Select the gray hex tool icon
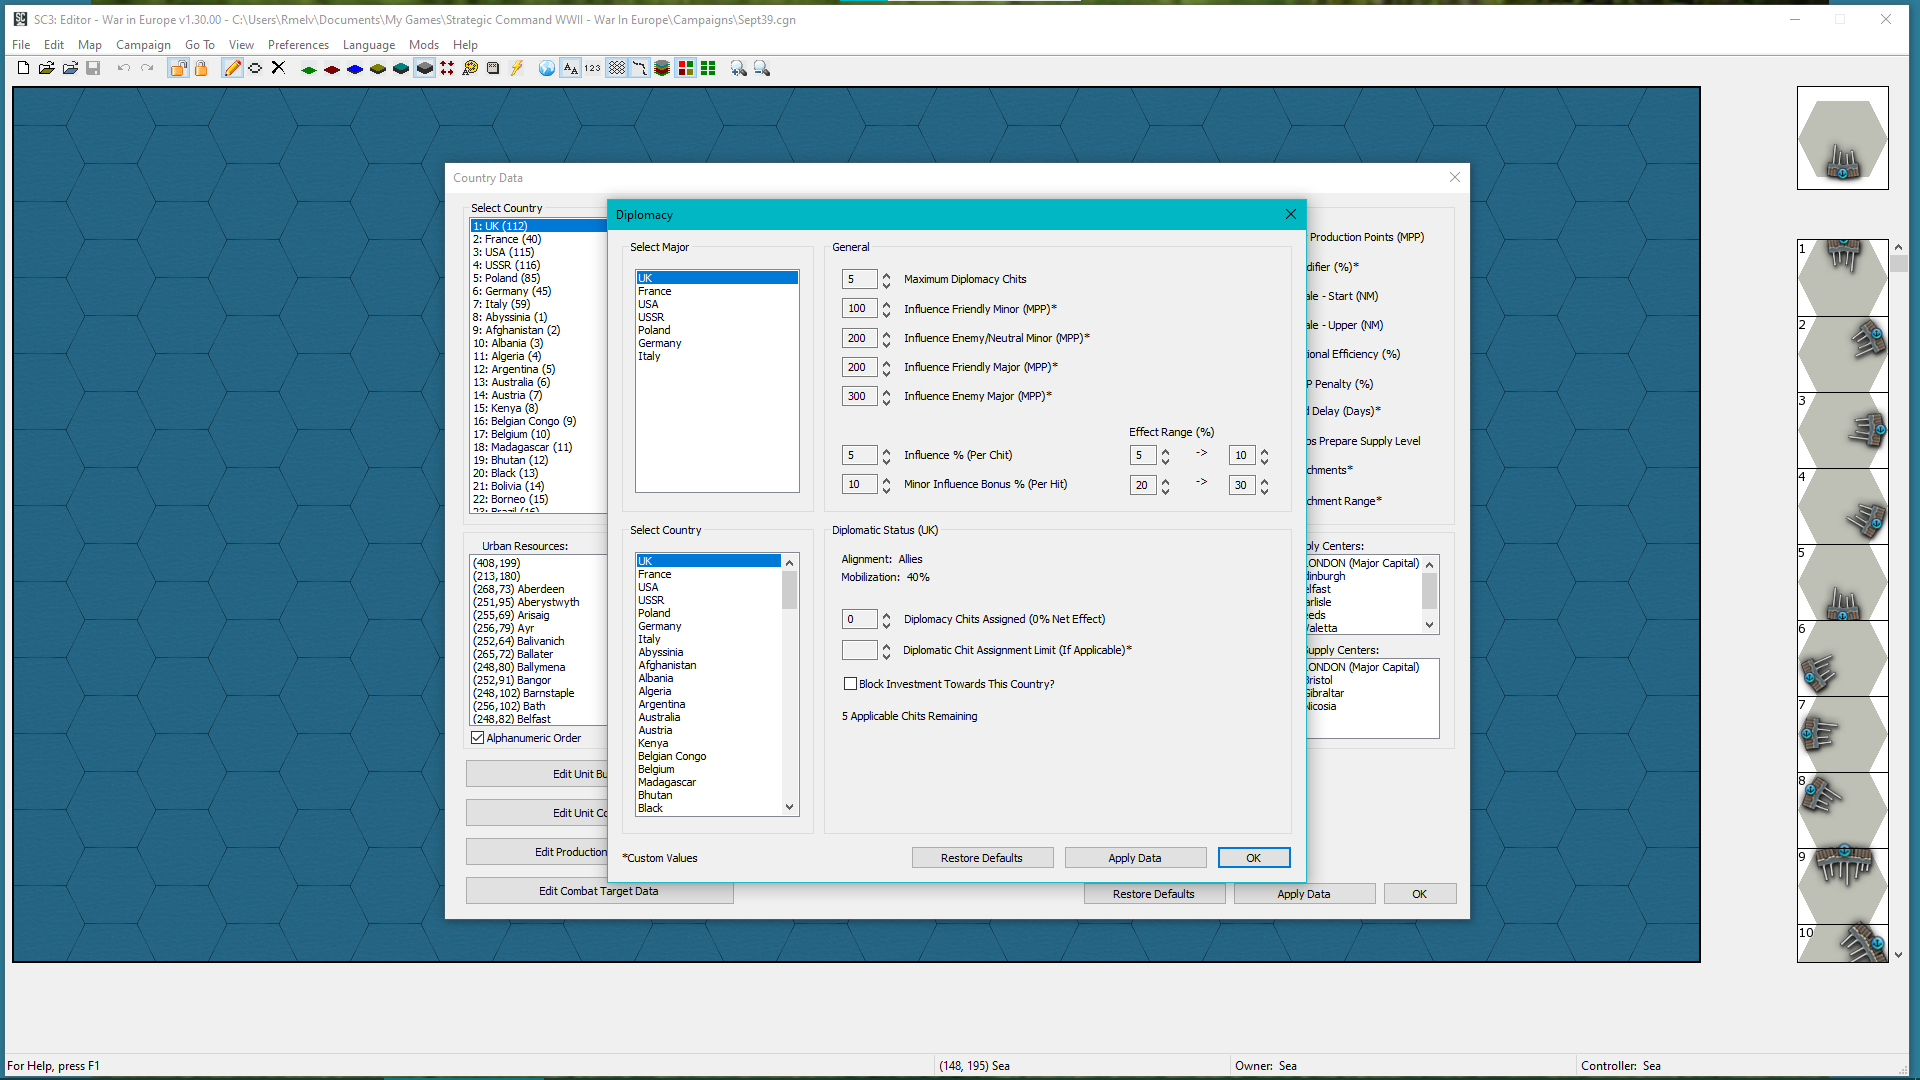The image size is (1920, 1080). [424, 68]
